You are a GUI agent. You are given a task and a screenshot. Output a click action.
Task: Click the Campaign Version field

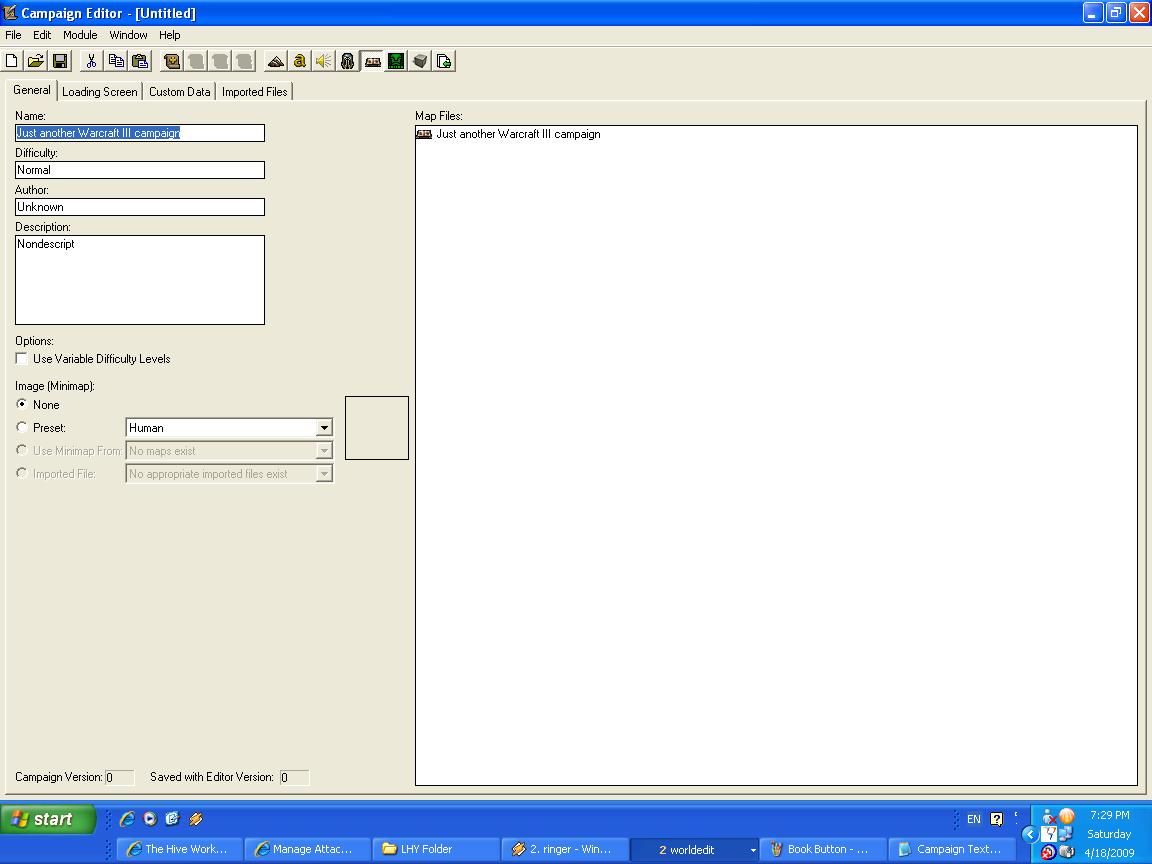pyautogui.click(x=120, y=777)
